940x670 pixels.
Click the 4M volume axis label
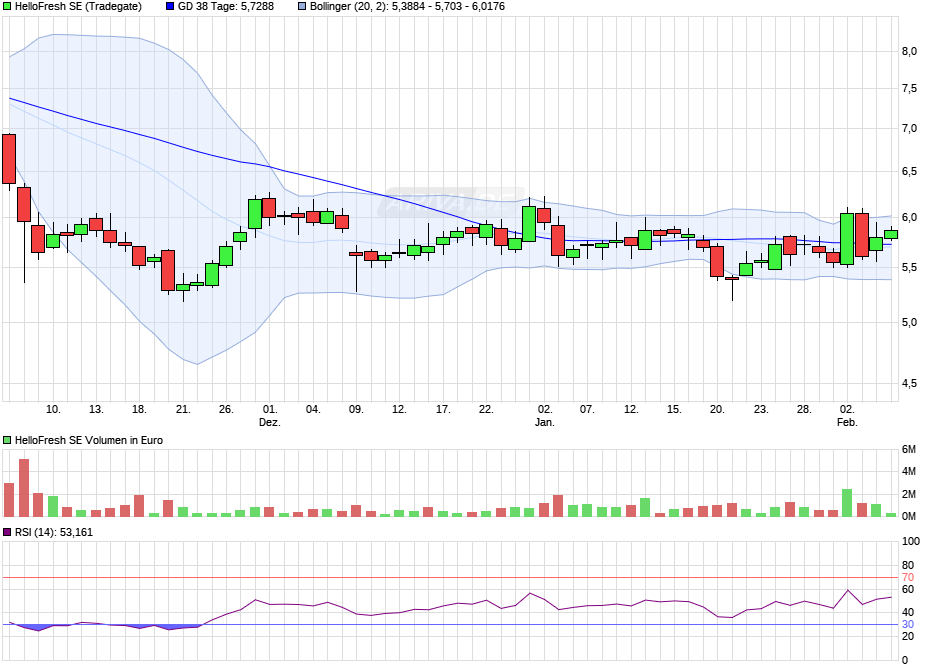[909, 471]
